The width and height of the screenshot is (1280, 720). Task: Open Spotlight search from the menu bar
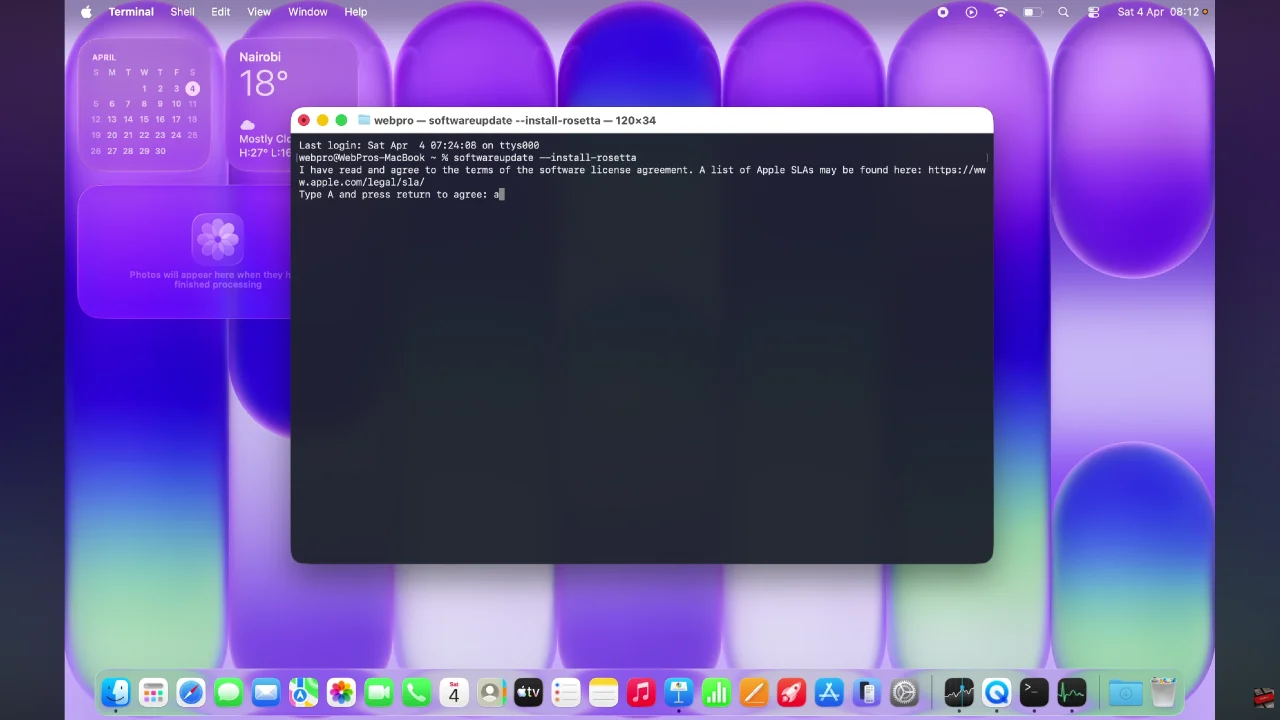(1063, 12)
